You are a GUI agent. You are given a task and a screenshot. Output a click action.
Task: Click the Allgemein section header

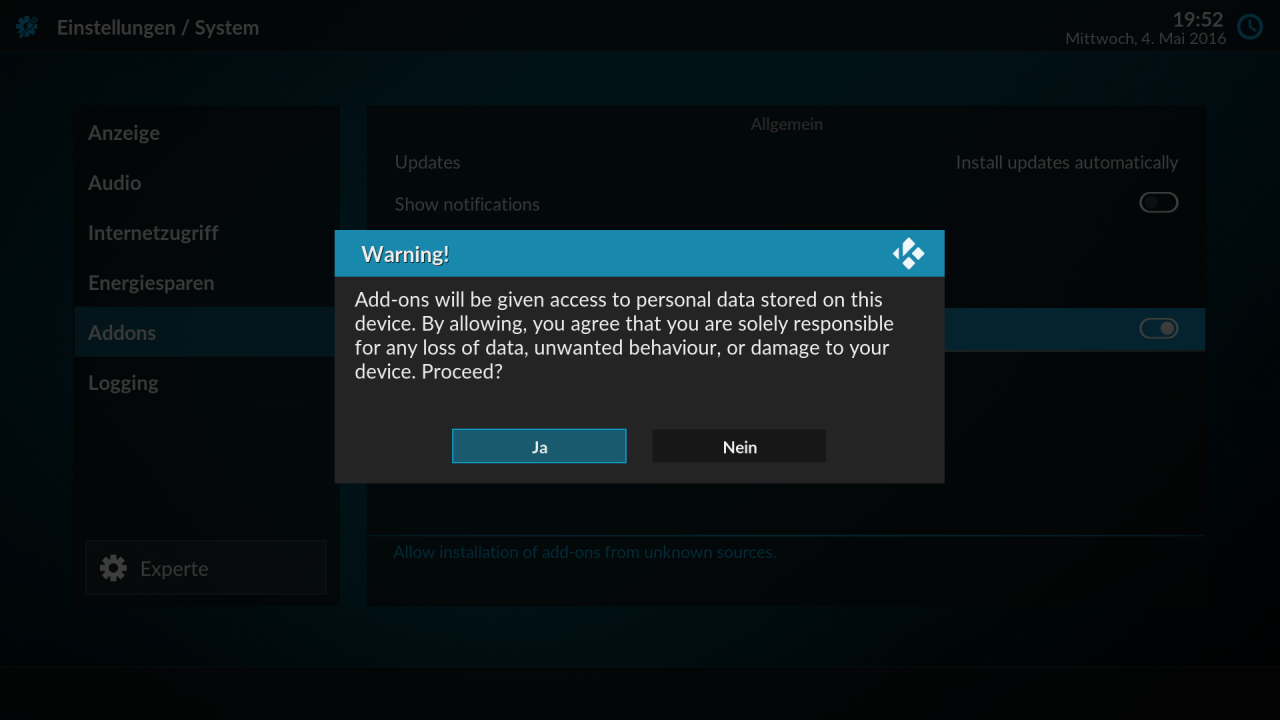[x=786, y=124]
